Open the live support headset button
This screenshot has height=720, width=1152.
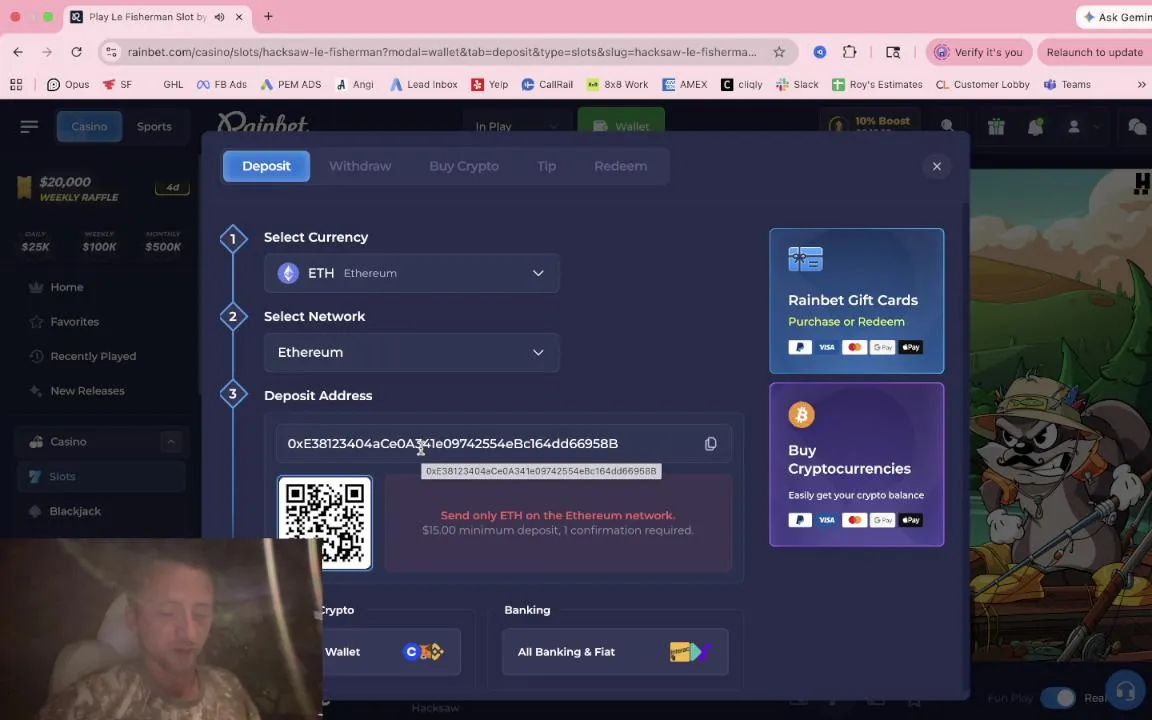(x=1125, y=691)
